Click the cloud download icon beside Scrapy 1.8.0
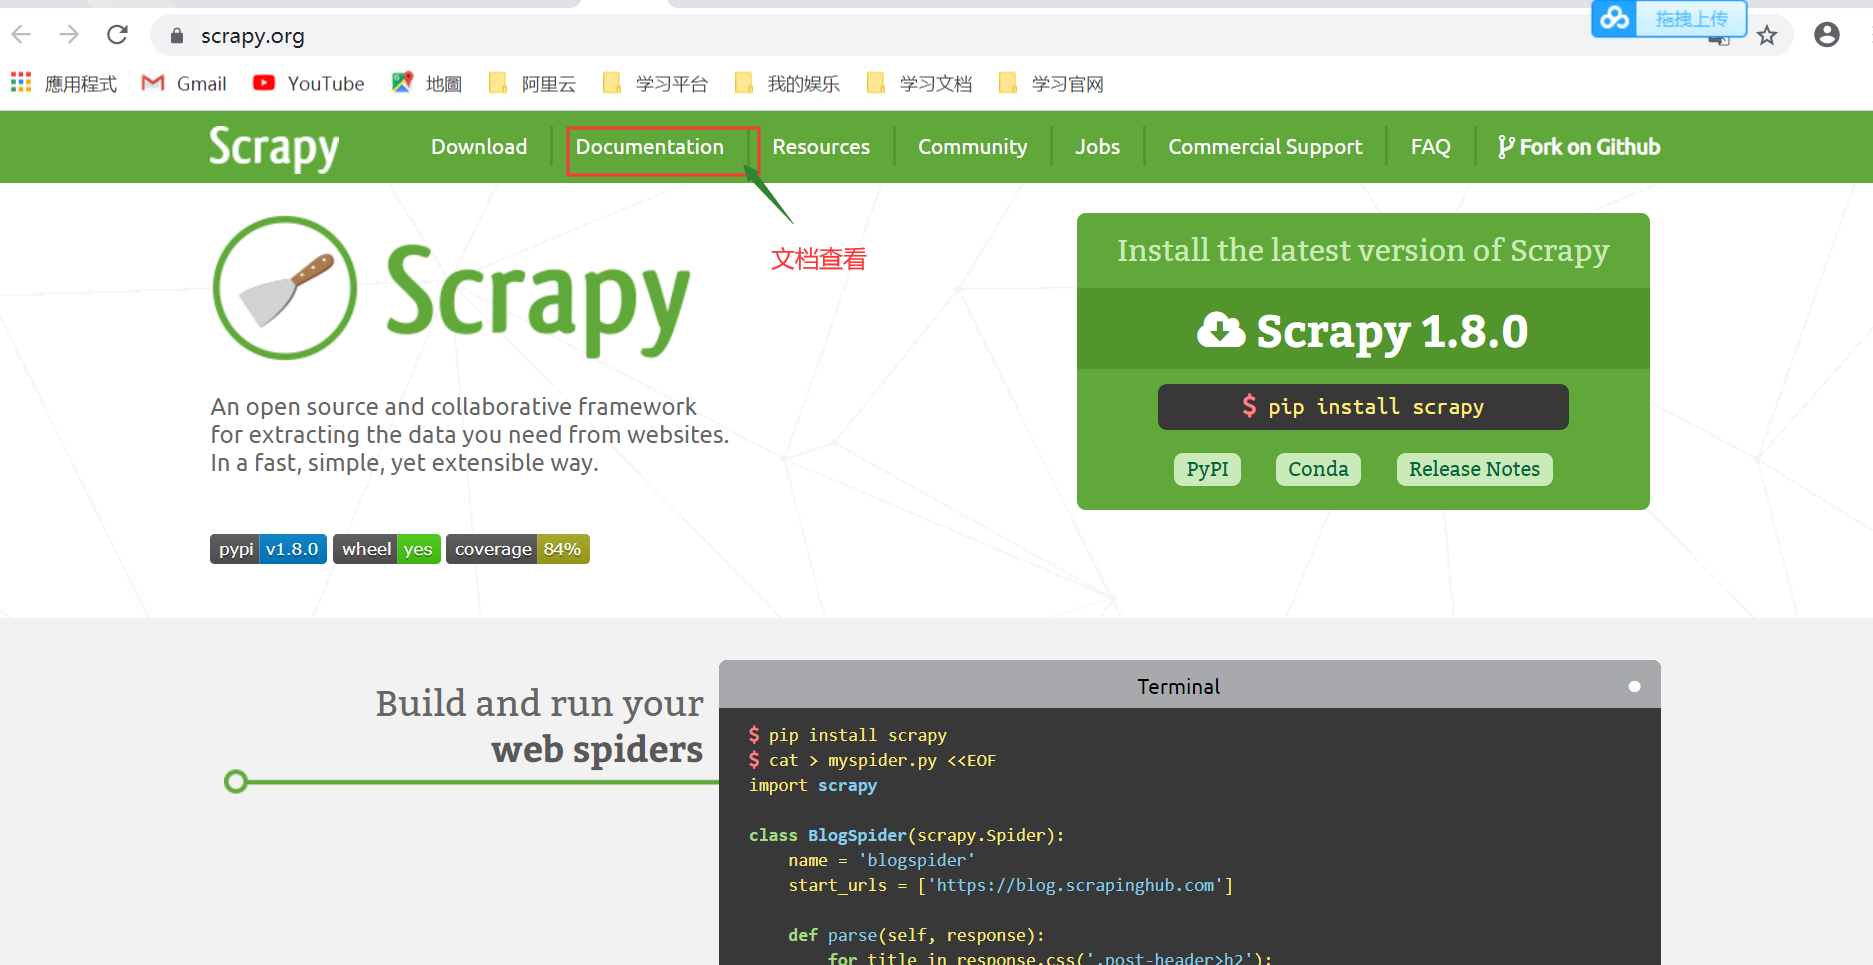This screenshot has width=1873, height=965. click(1221, 329)
